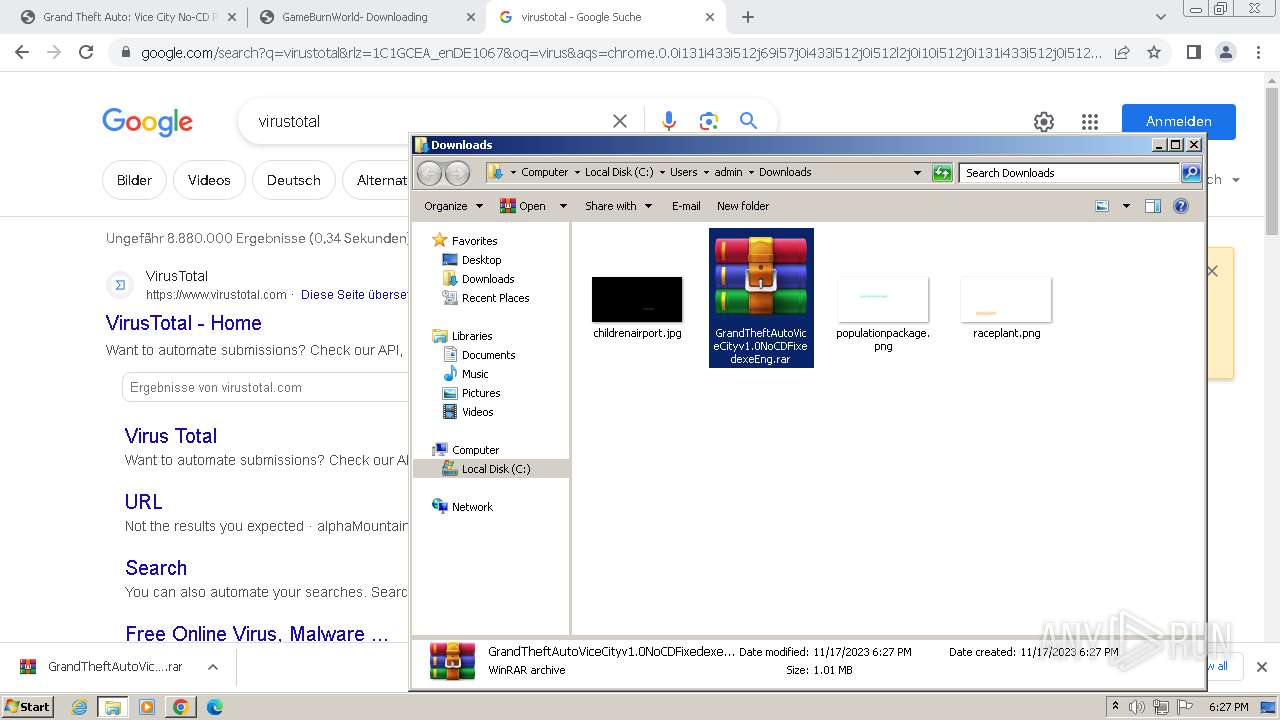Open Share with dropdown menu
This screenshot has width=1280, height=720.
[618, 206]
